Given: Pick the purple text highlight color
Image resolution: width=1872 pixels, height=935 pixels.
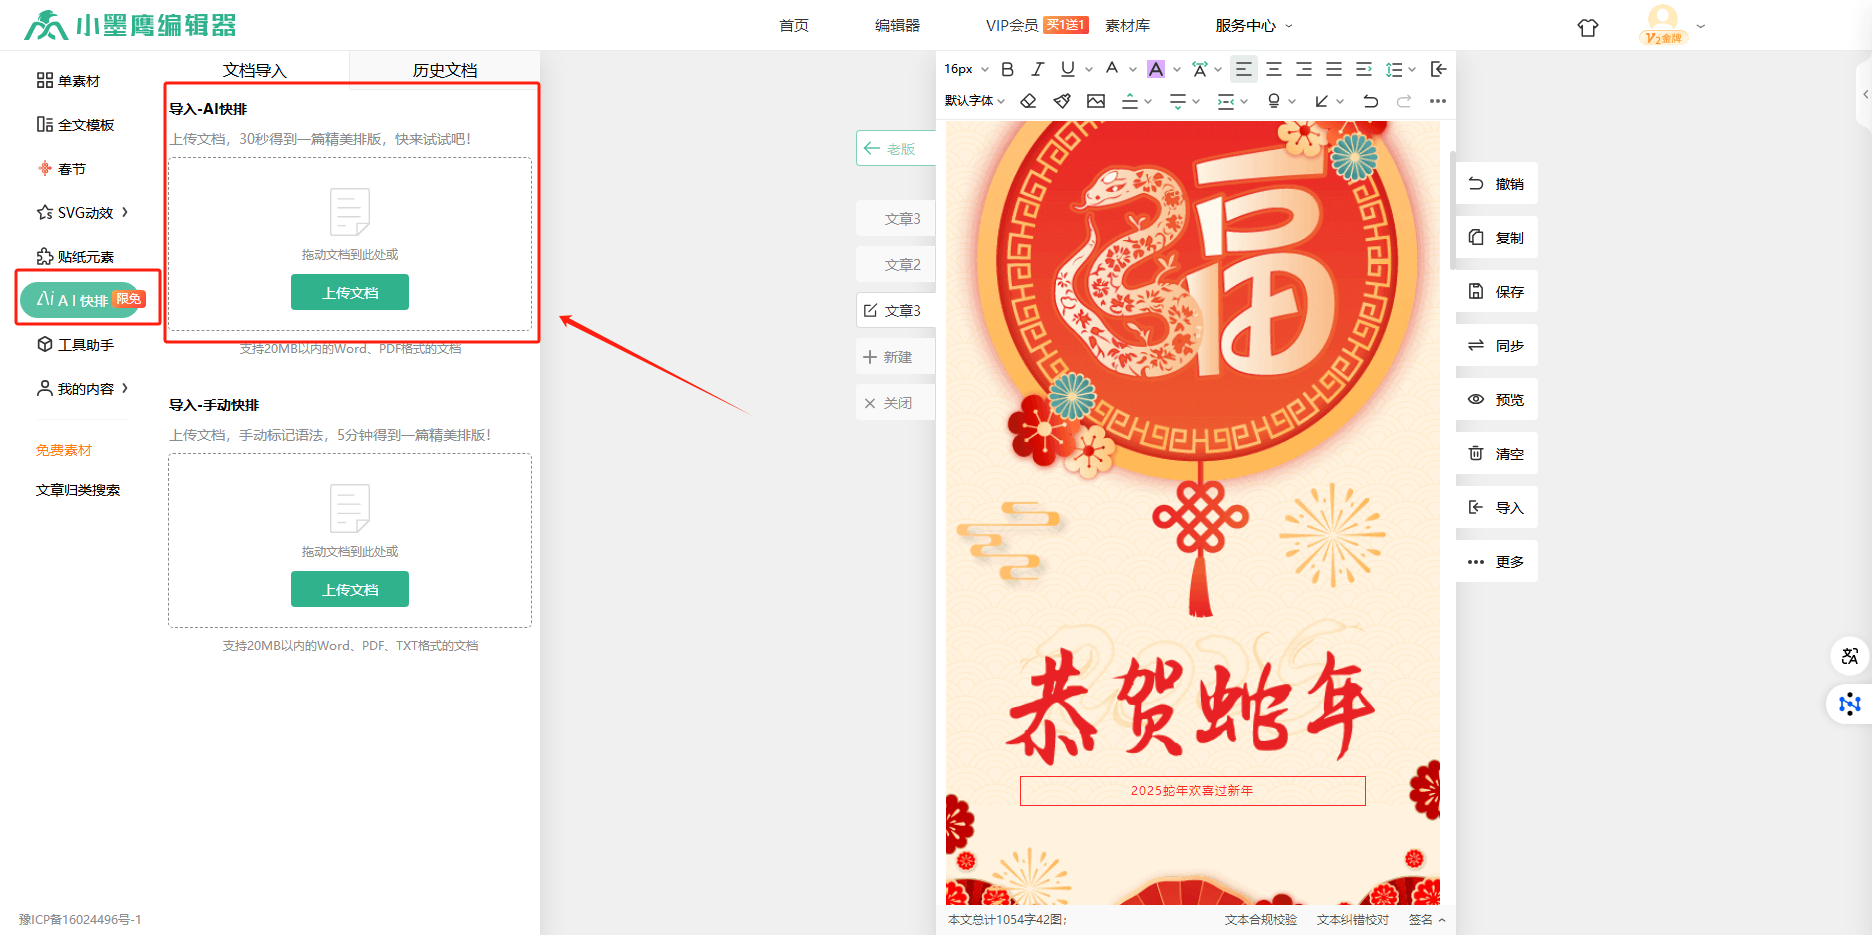Looking at the screenshot, I should [x=1156, y=69].
